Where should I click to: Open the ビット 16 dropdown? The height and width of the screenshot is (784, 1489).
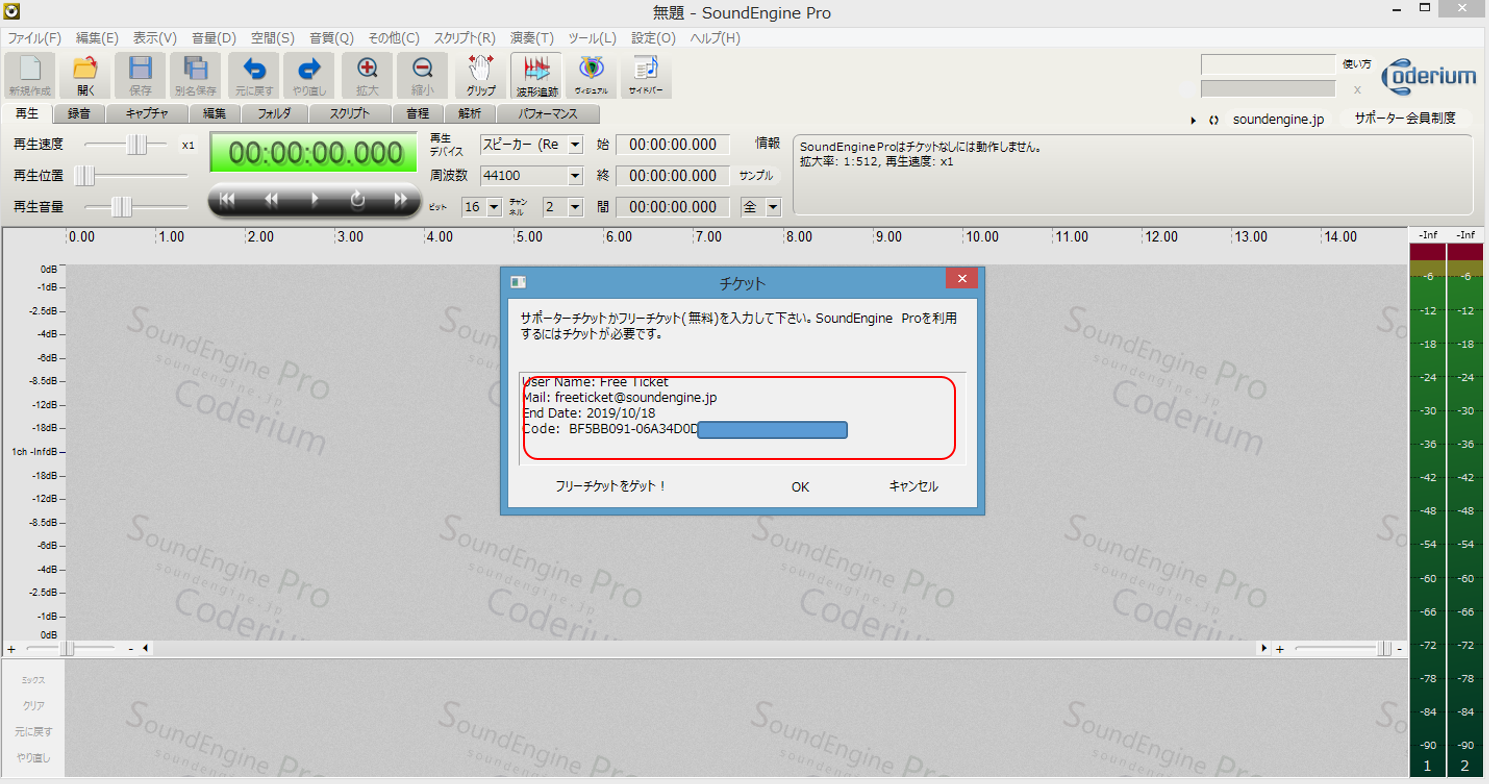(x=494, y=207)
